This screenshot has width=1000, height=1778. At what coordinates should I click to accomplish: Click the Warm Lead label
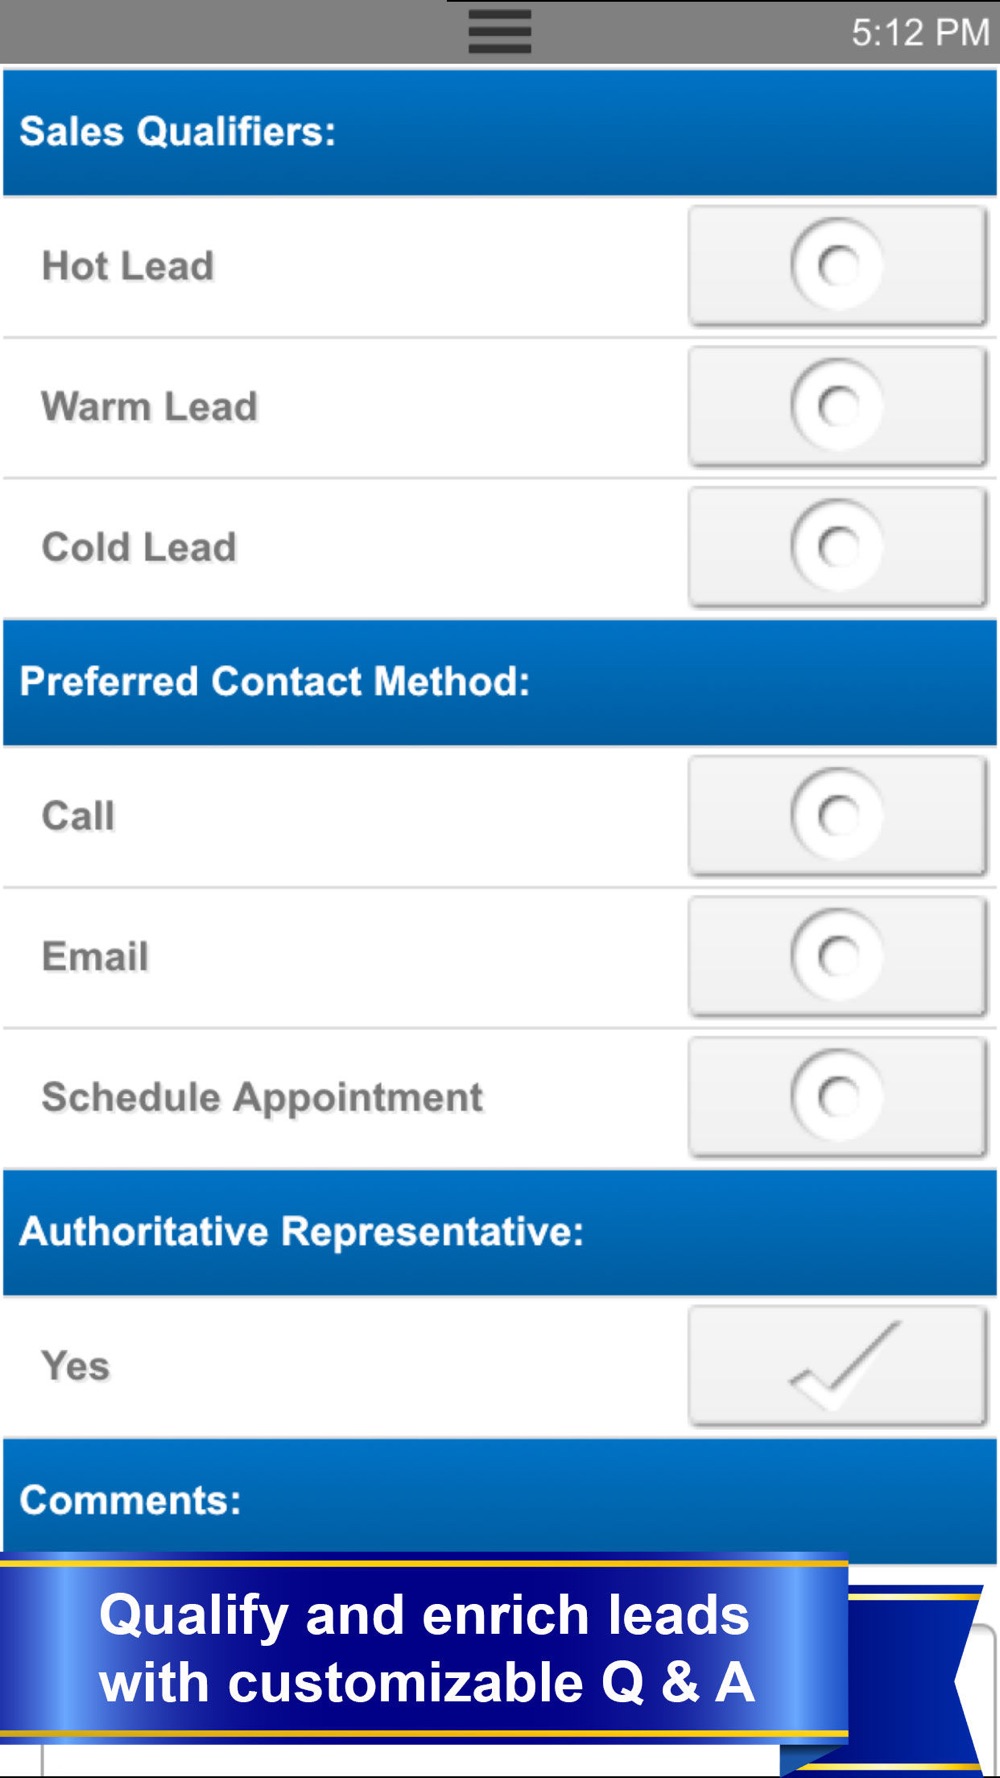[x=150, y=407]
